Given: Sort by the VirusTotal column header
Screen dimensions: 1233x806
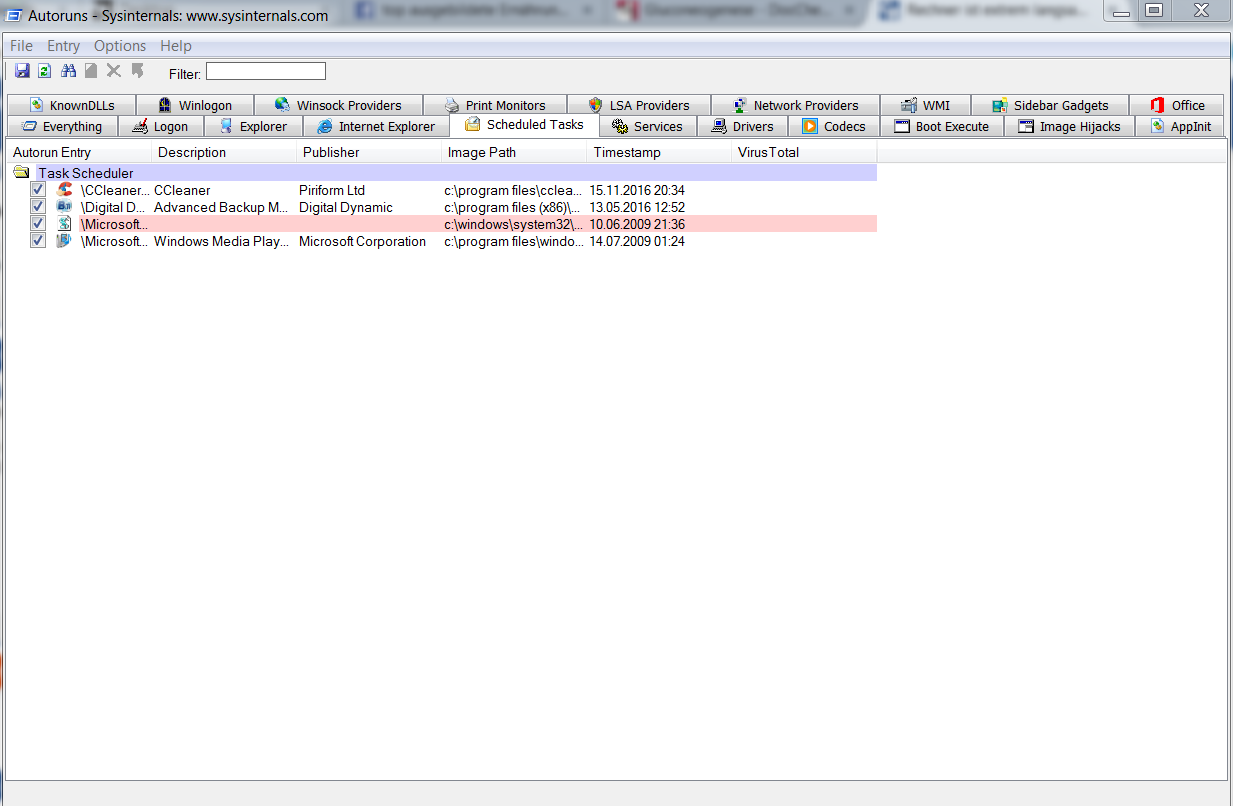Looking at the screenshot, I should 805,152.
